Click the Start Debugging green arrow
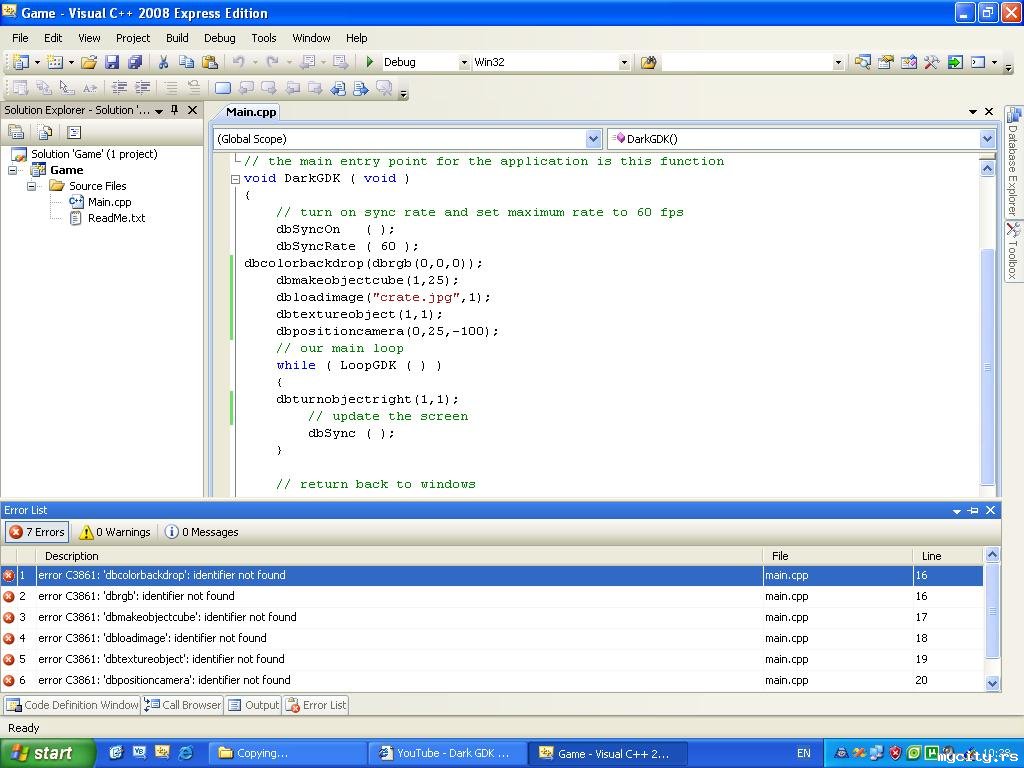Image resolution: width=1024 pixels, height=768 pixels. click(x=370, y=62)
